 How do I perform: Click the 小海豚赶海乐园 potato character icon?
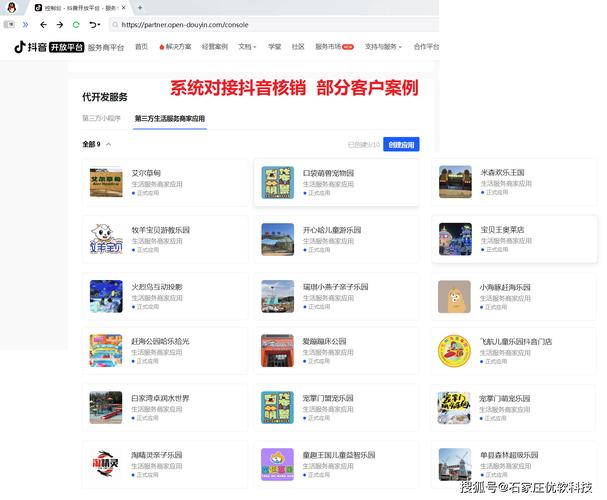[x=454, y=296]
